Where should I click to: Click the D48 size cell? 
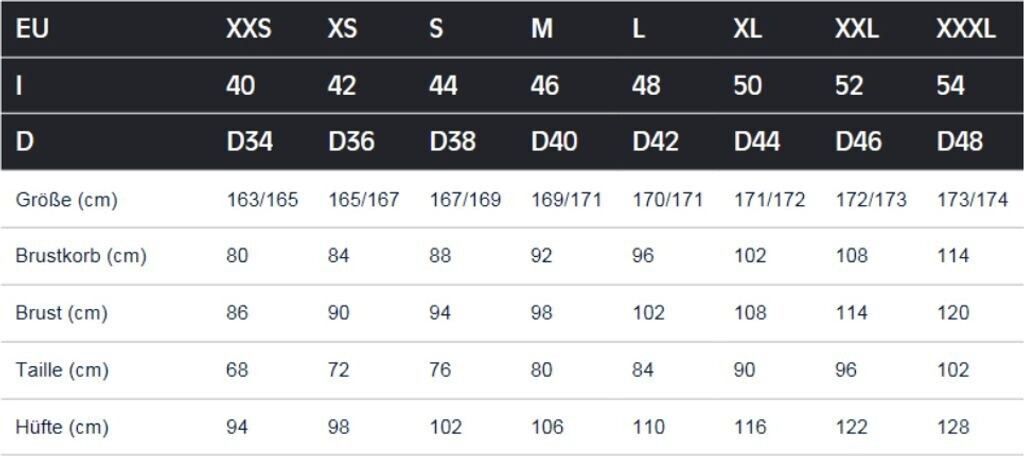[x=960, y=142]
